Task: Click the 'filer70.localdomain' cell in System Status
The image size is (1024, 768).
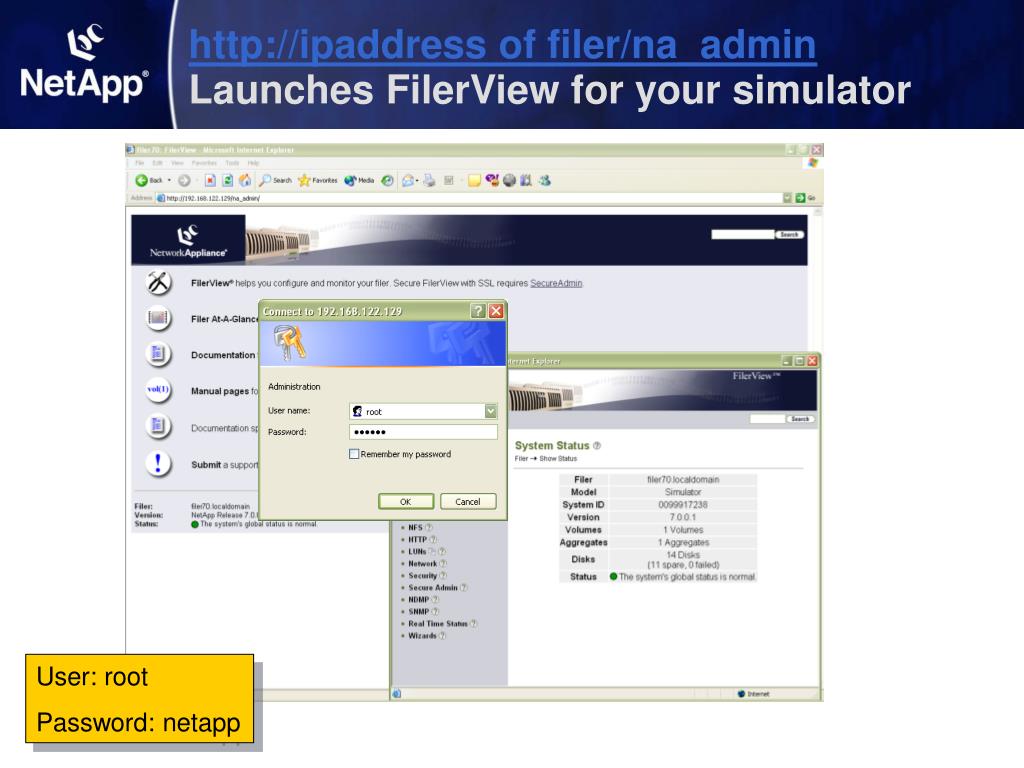Action: [682, 479]
